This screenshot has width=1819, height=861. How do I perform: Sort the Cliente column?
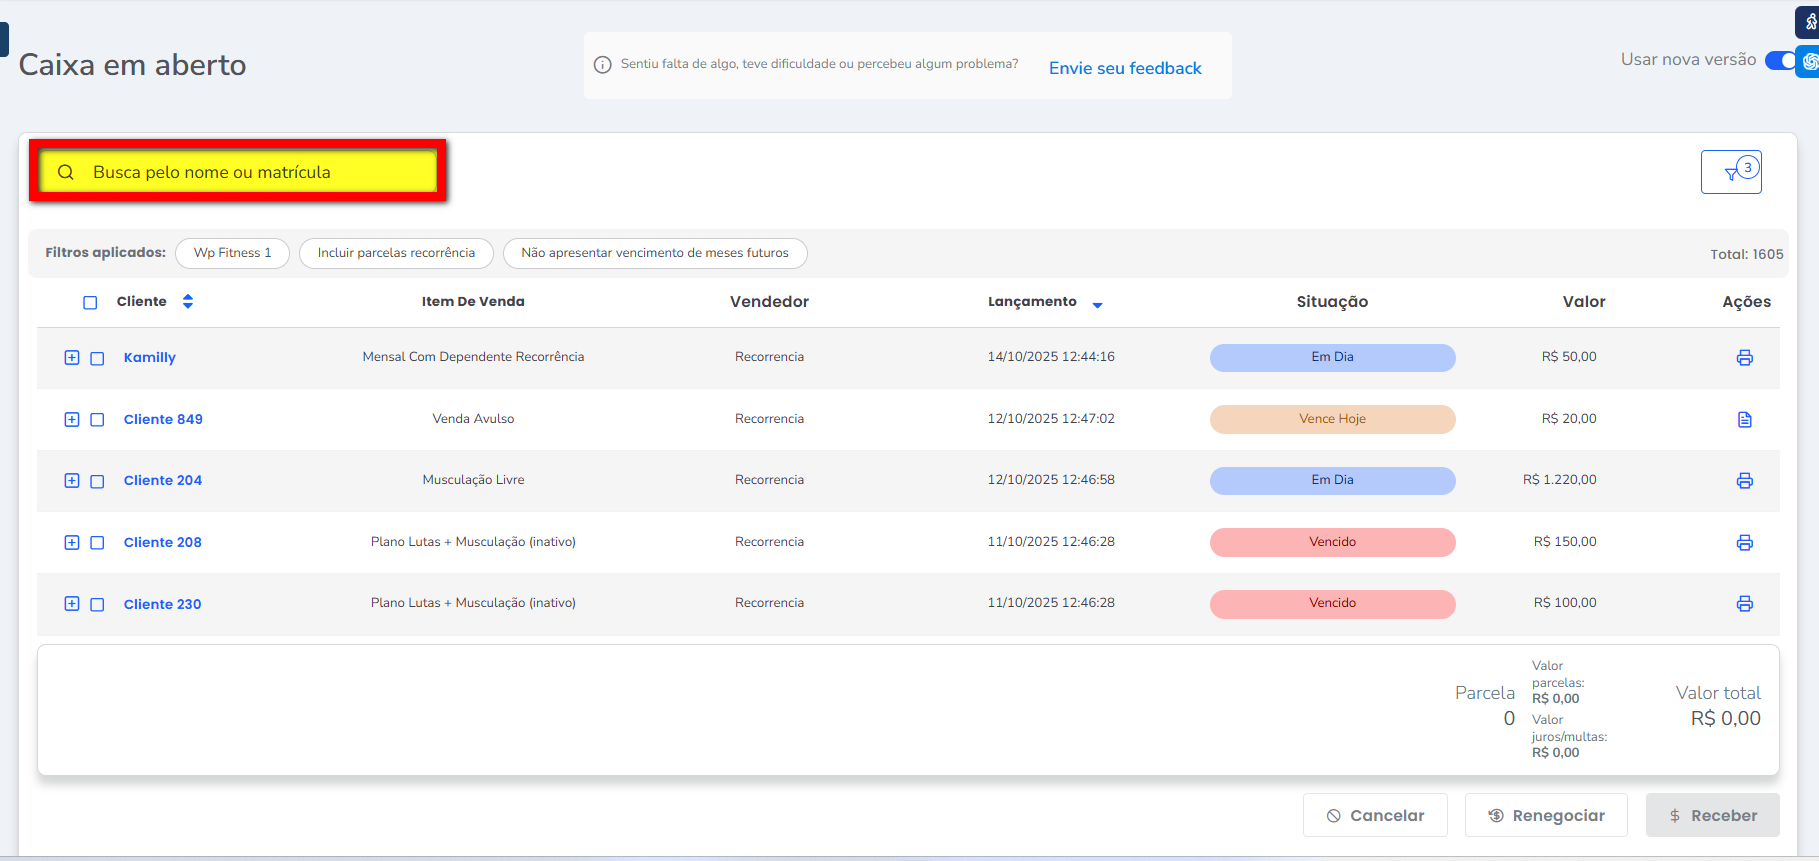tap(188, 302)
